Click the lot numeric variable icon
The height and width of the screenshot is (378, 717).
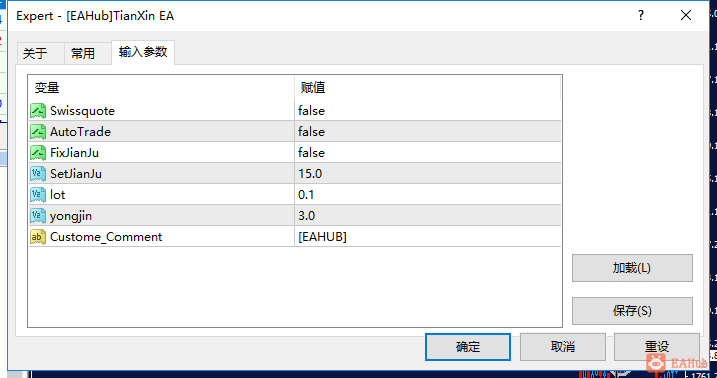point(38,195)
